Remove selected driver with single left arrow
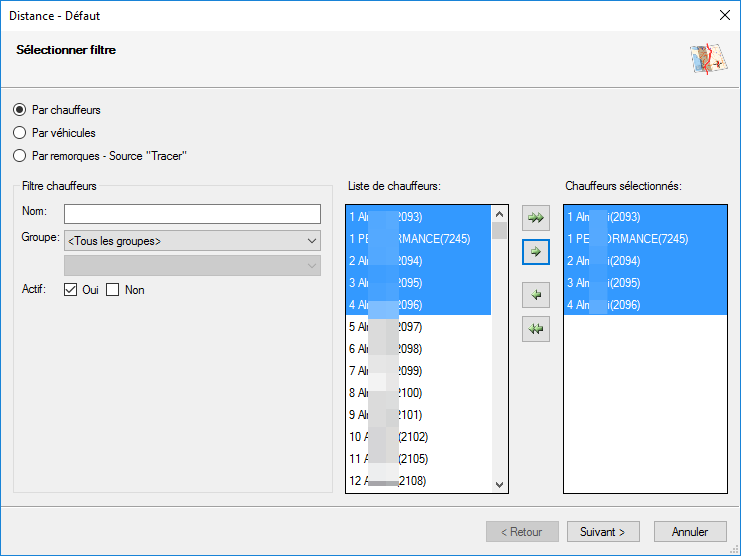The width and height of the screenshot is (741, 556). click(x=535, y=295)
